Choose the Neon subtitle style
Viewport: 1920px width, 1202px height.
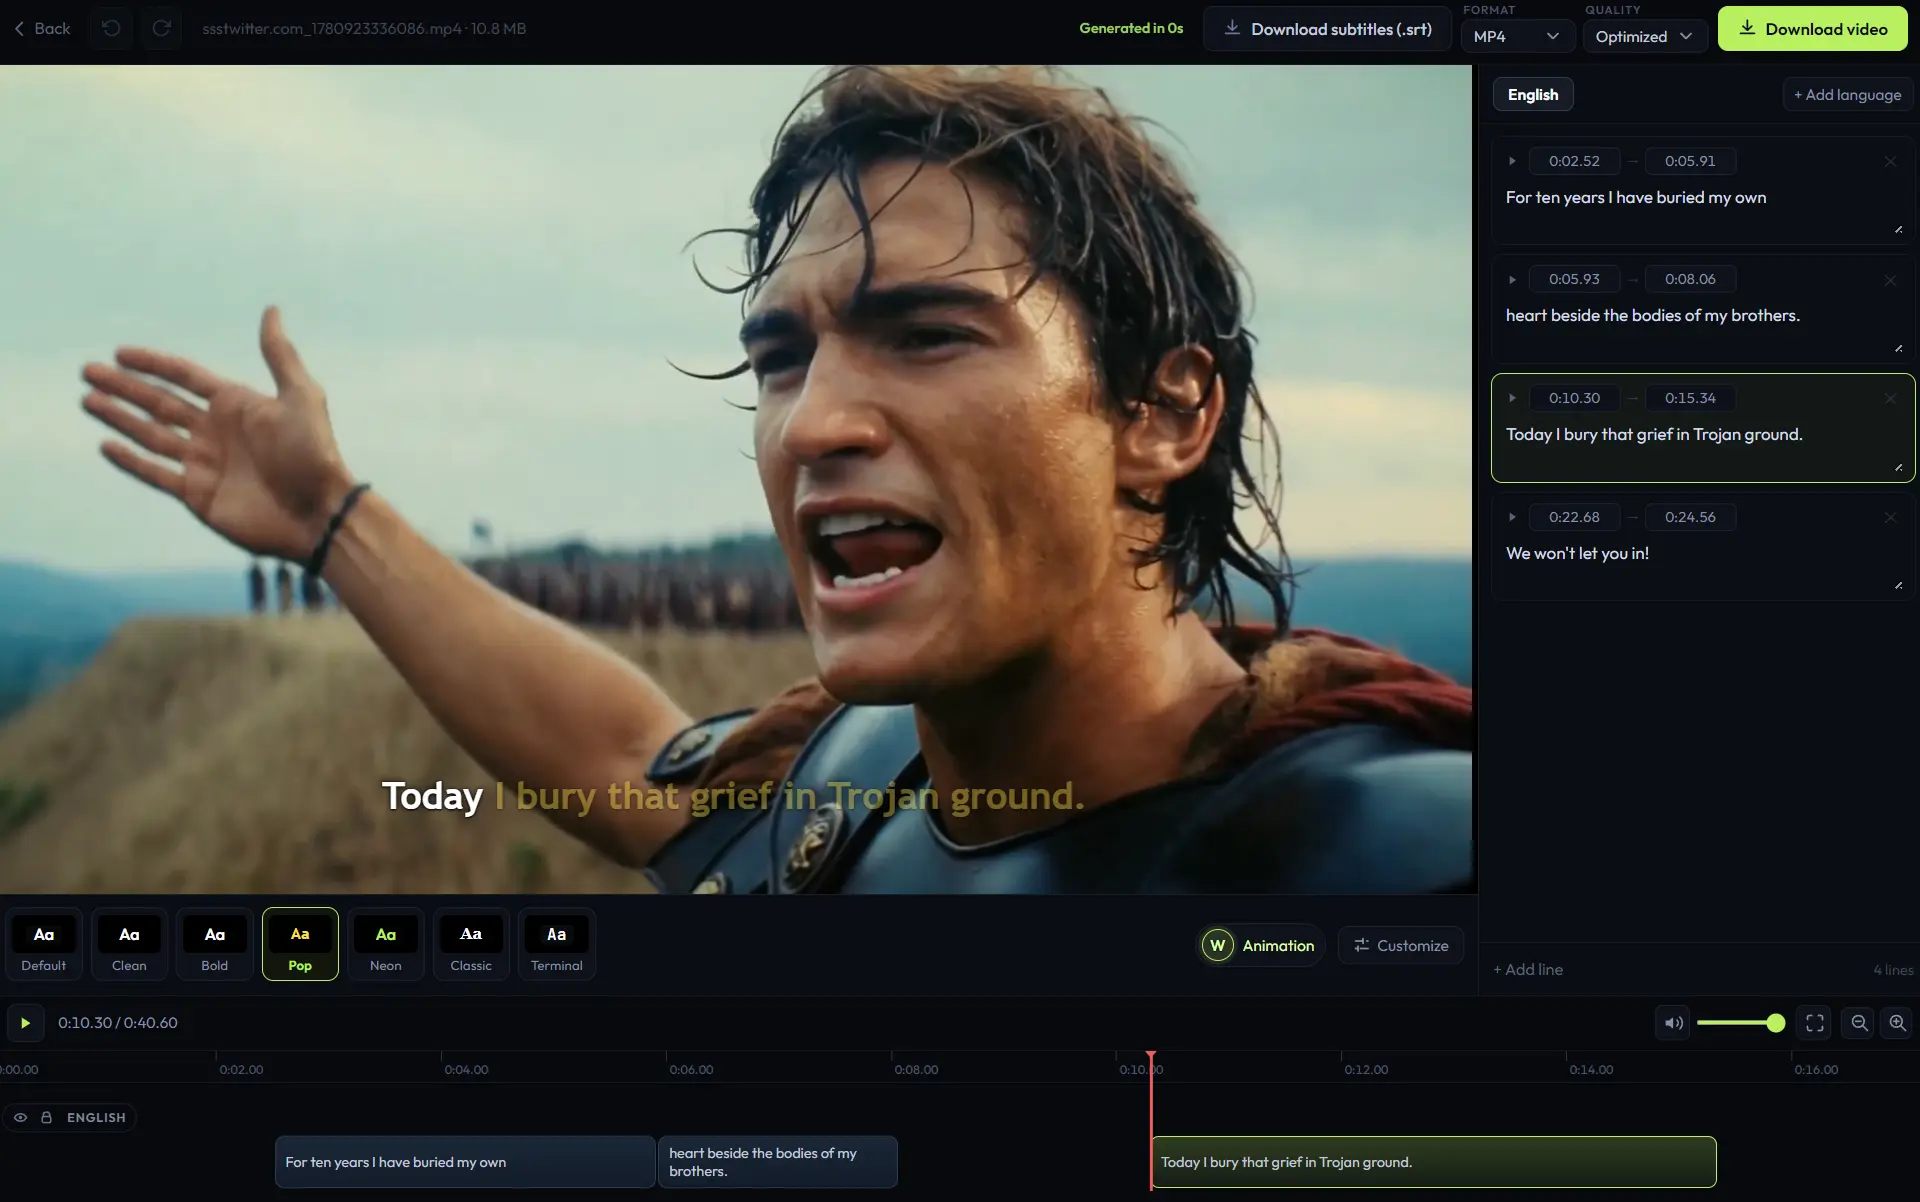[x=385, y=944]
